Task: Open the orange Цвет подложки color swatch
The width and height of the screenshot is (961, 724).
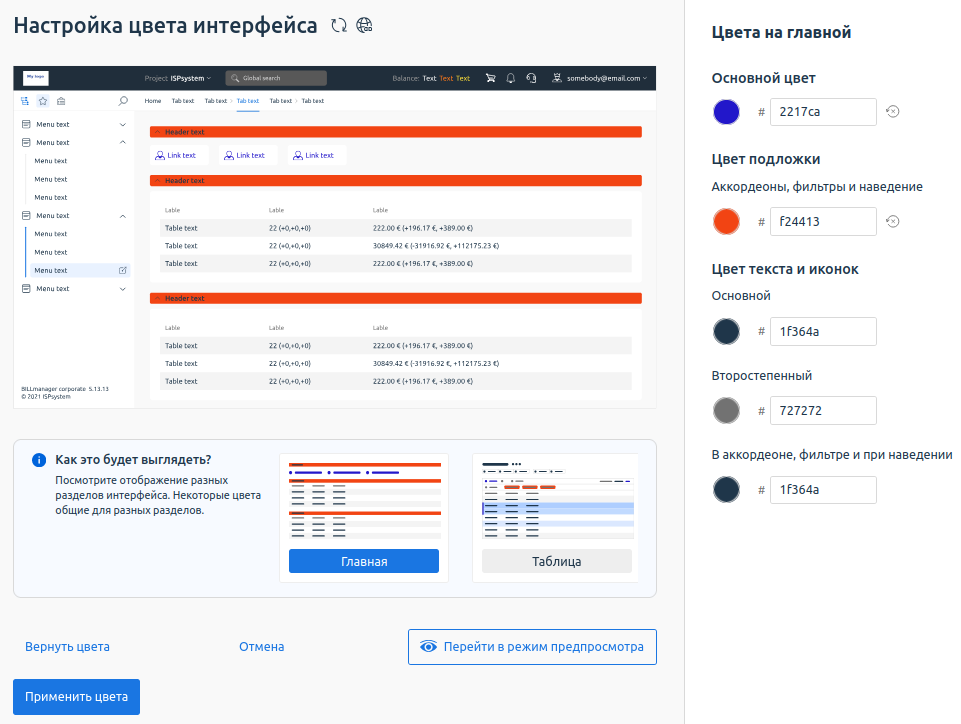Action: point(726,221)
